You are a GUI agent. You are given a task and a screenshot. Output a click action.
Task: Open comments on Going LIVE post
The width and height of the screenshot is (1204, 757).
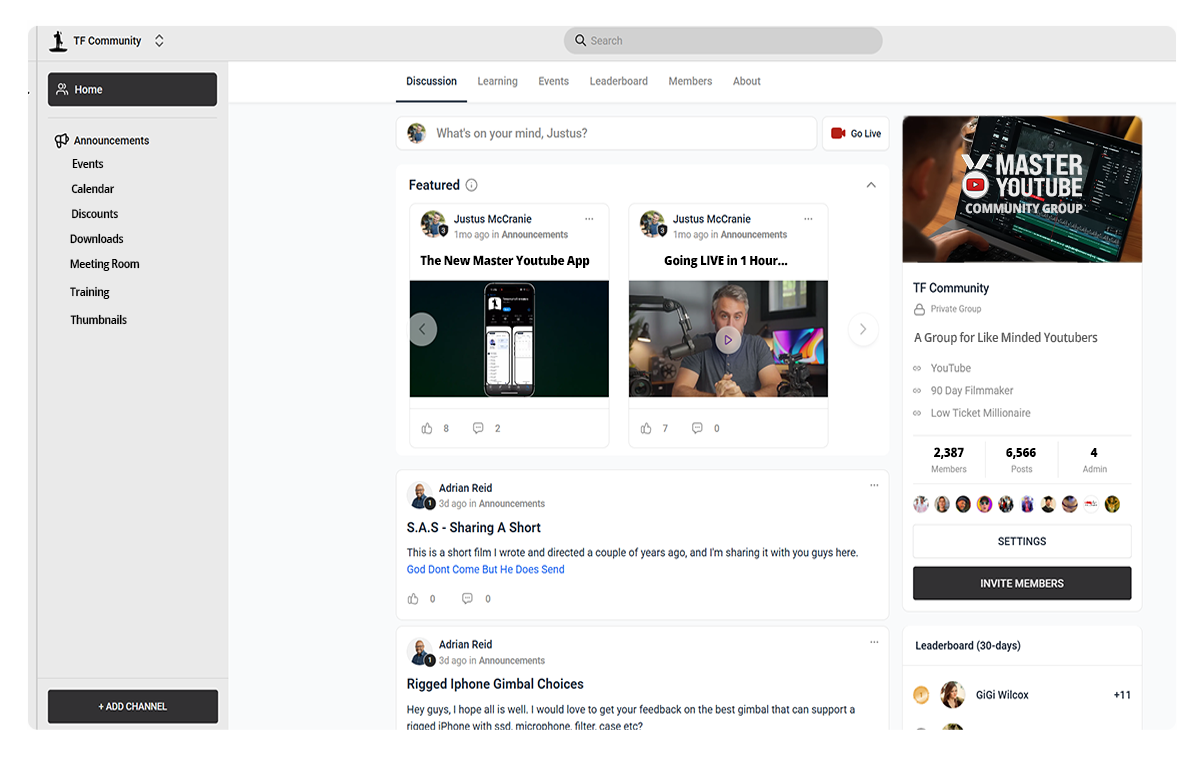697,428
